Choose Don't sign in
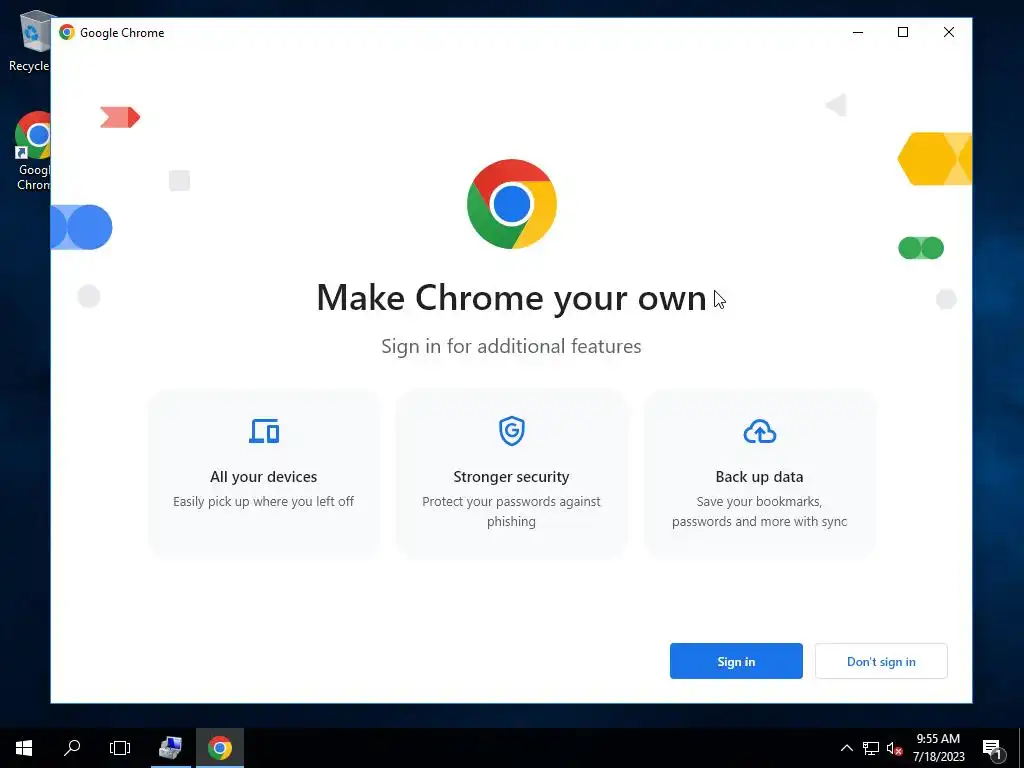This screenshot has height=768, width=1024. point(881,661)
